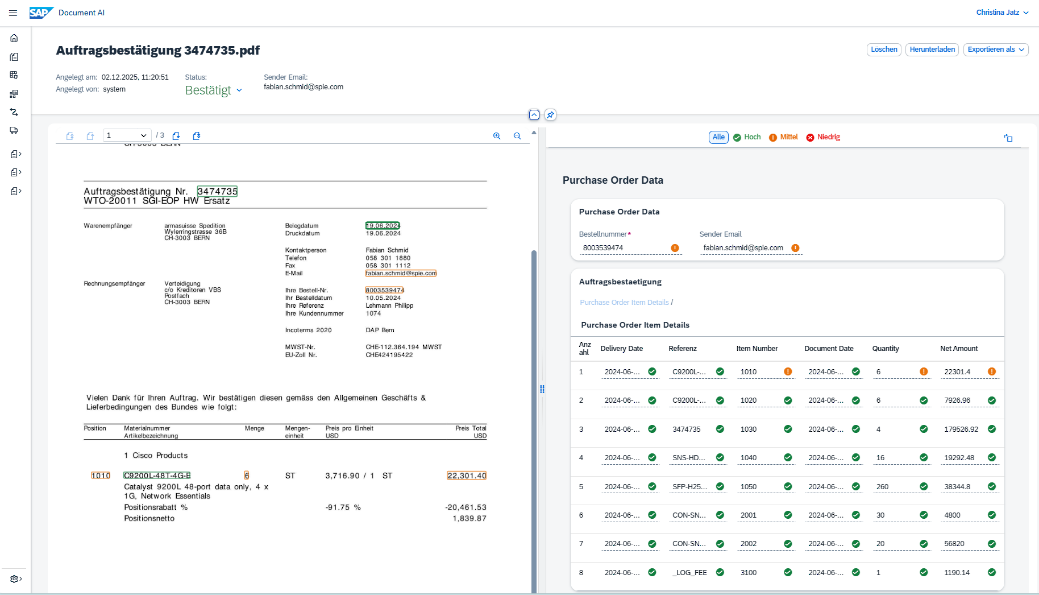Click the Löschen button

tap(884, 49)
